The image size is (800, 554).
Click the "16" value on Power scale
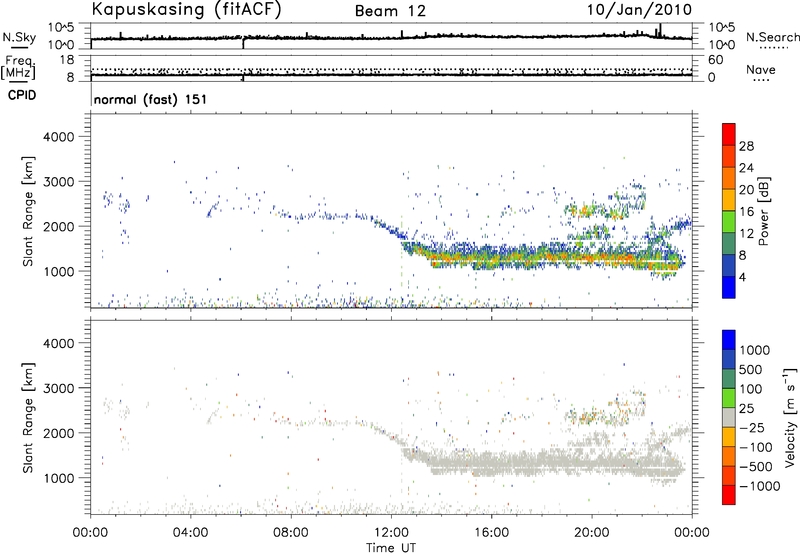[746, 212]
